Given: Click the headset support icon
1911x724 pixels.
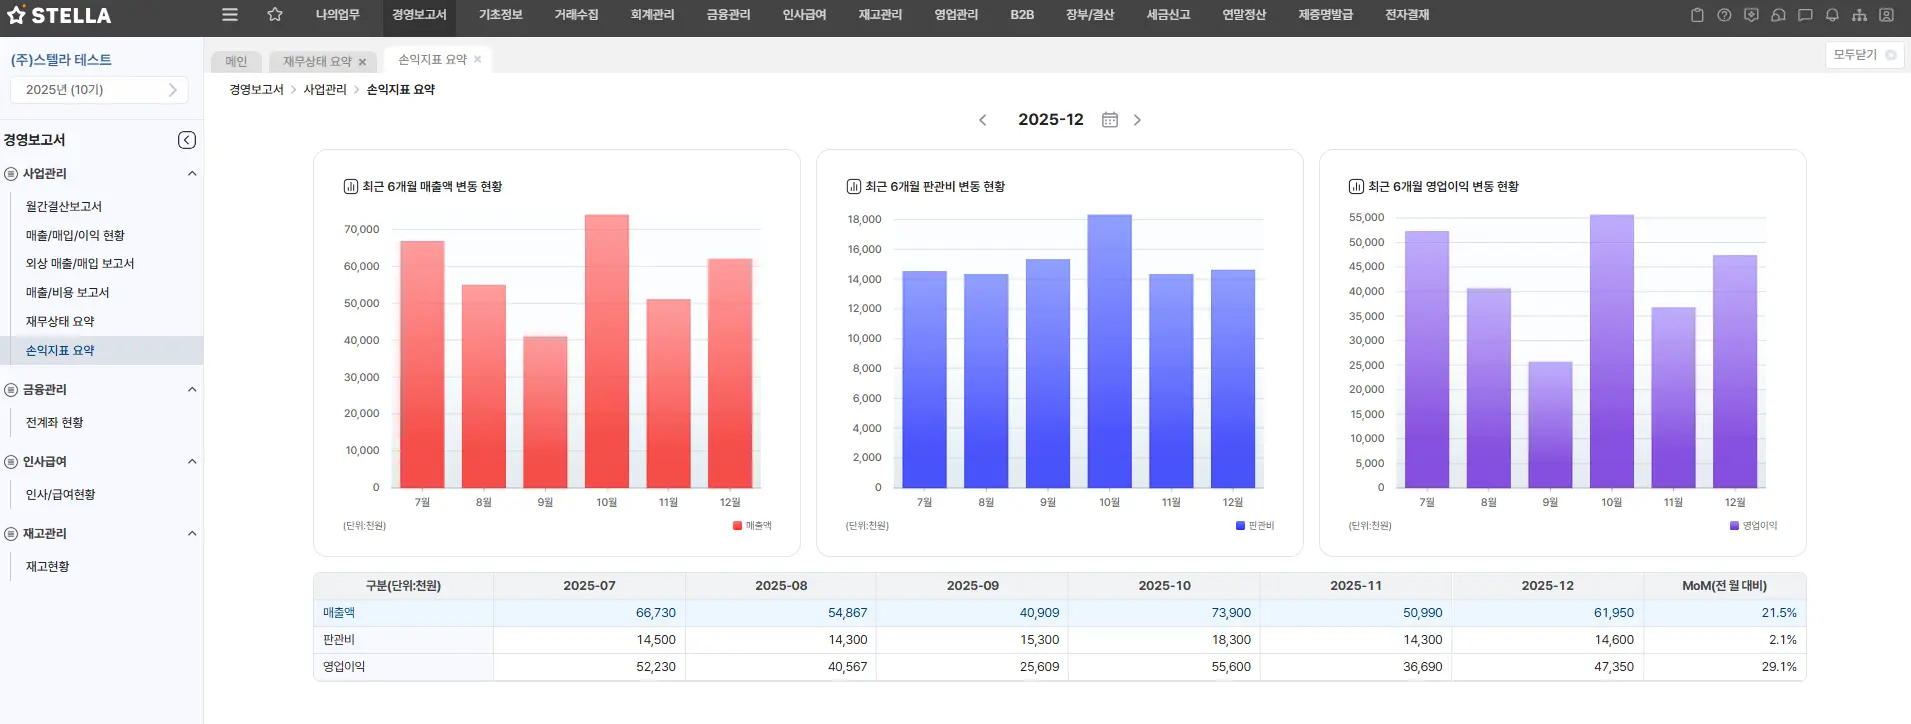Looking at the screenshot, I should pyautogui.click(x=1778, y=15).
